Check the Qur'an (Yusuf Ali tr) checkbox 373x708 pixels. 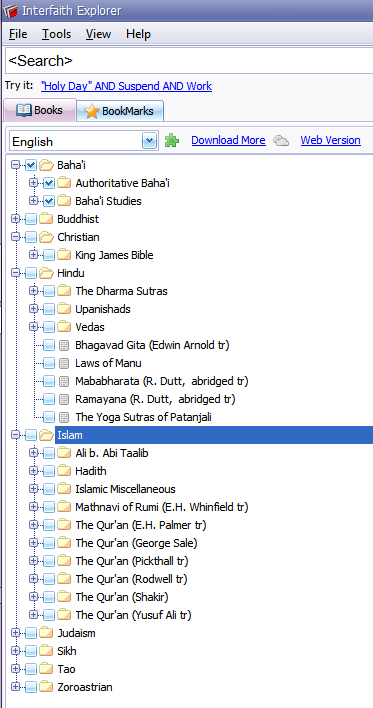click(49, 615)
